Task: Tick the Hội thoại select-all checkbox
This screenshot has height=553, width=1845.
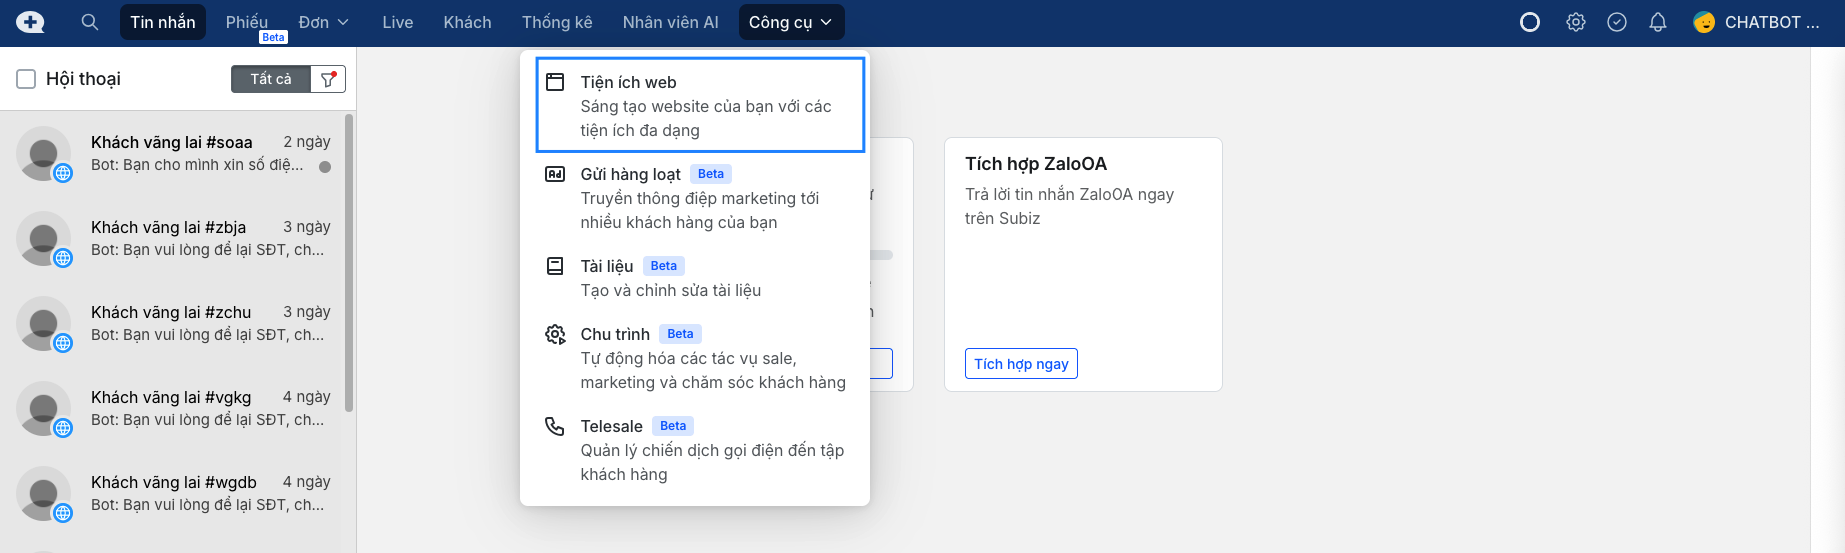Action: (x=26, y=79)
